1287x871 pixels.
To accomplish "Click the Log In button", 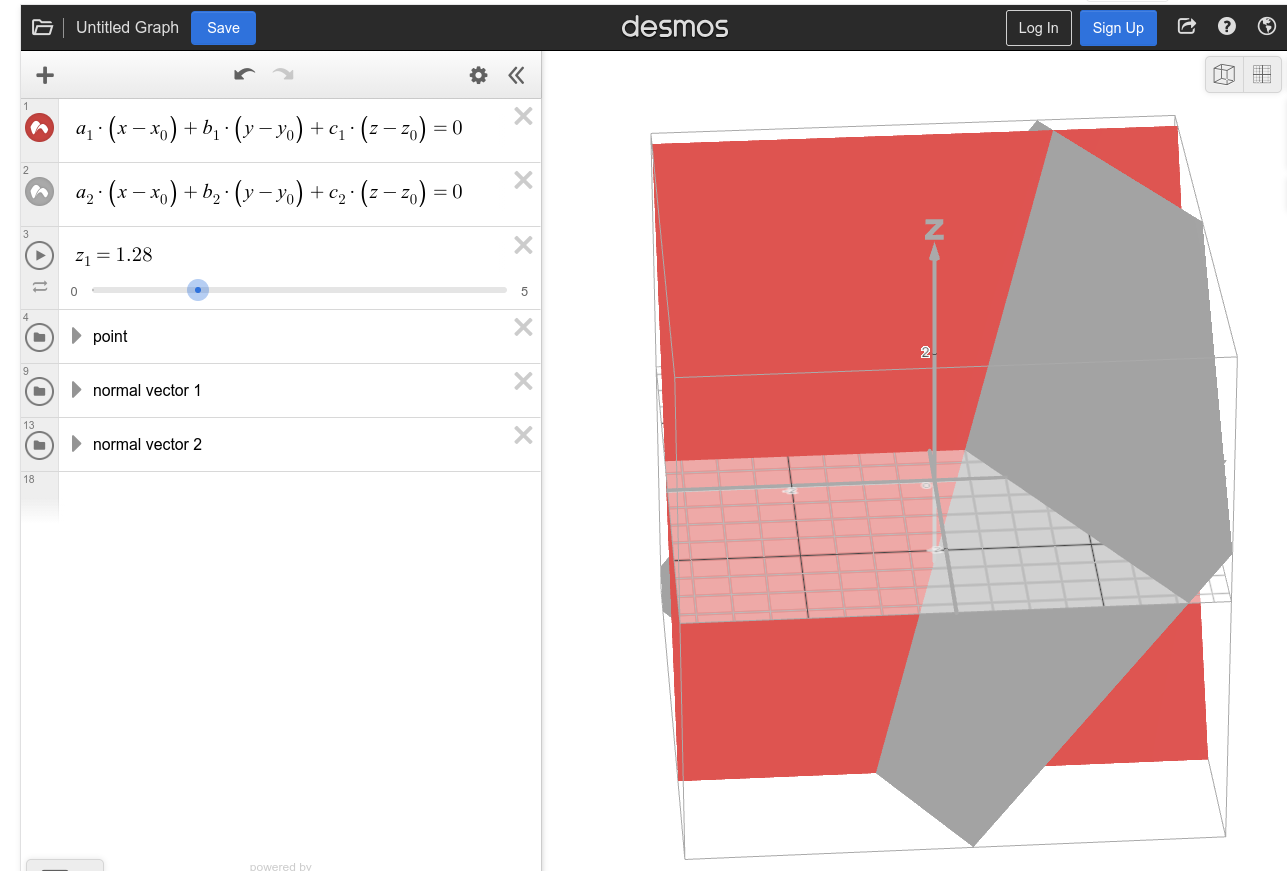I will click(x=1038, y=28).
